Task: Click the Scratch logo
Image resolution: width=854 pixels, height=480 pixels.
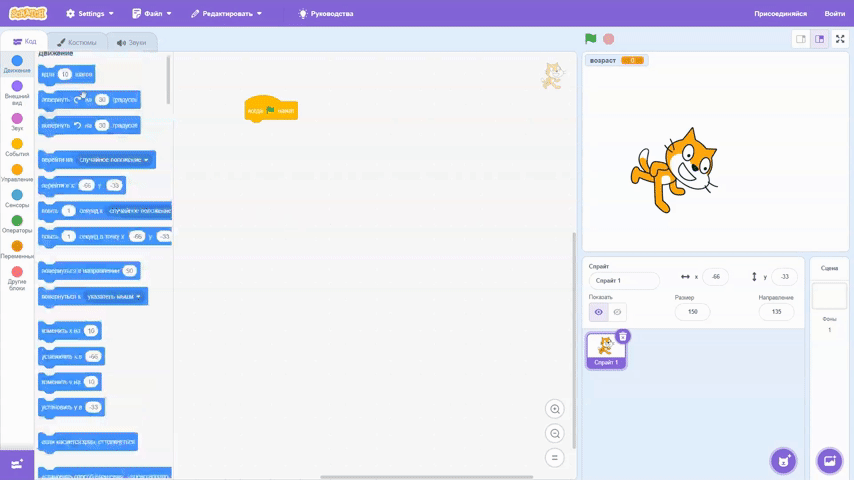Action: (x=28, y=13)
